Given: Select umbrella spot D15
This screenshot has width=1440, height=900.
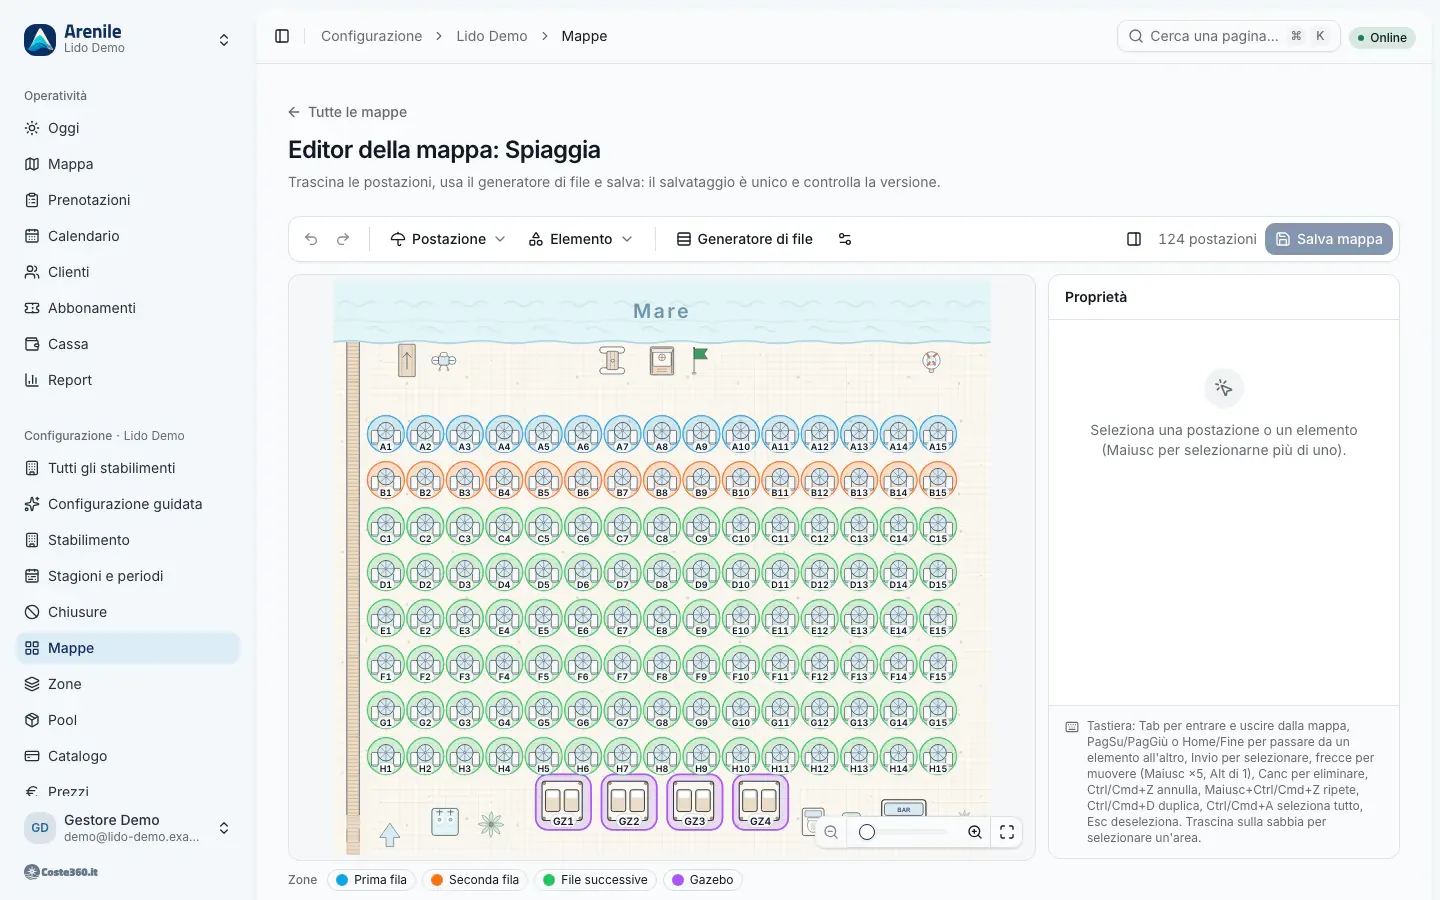Looking at the screenshot, I should pos(938,572).
